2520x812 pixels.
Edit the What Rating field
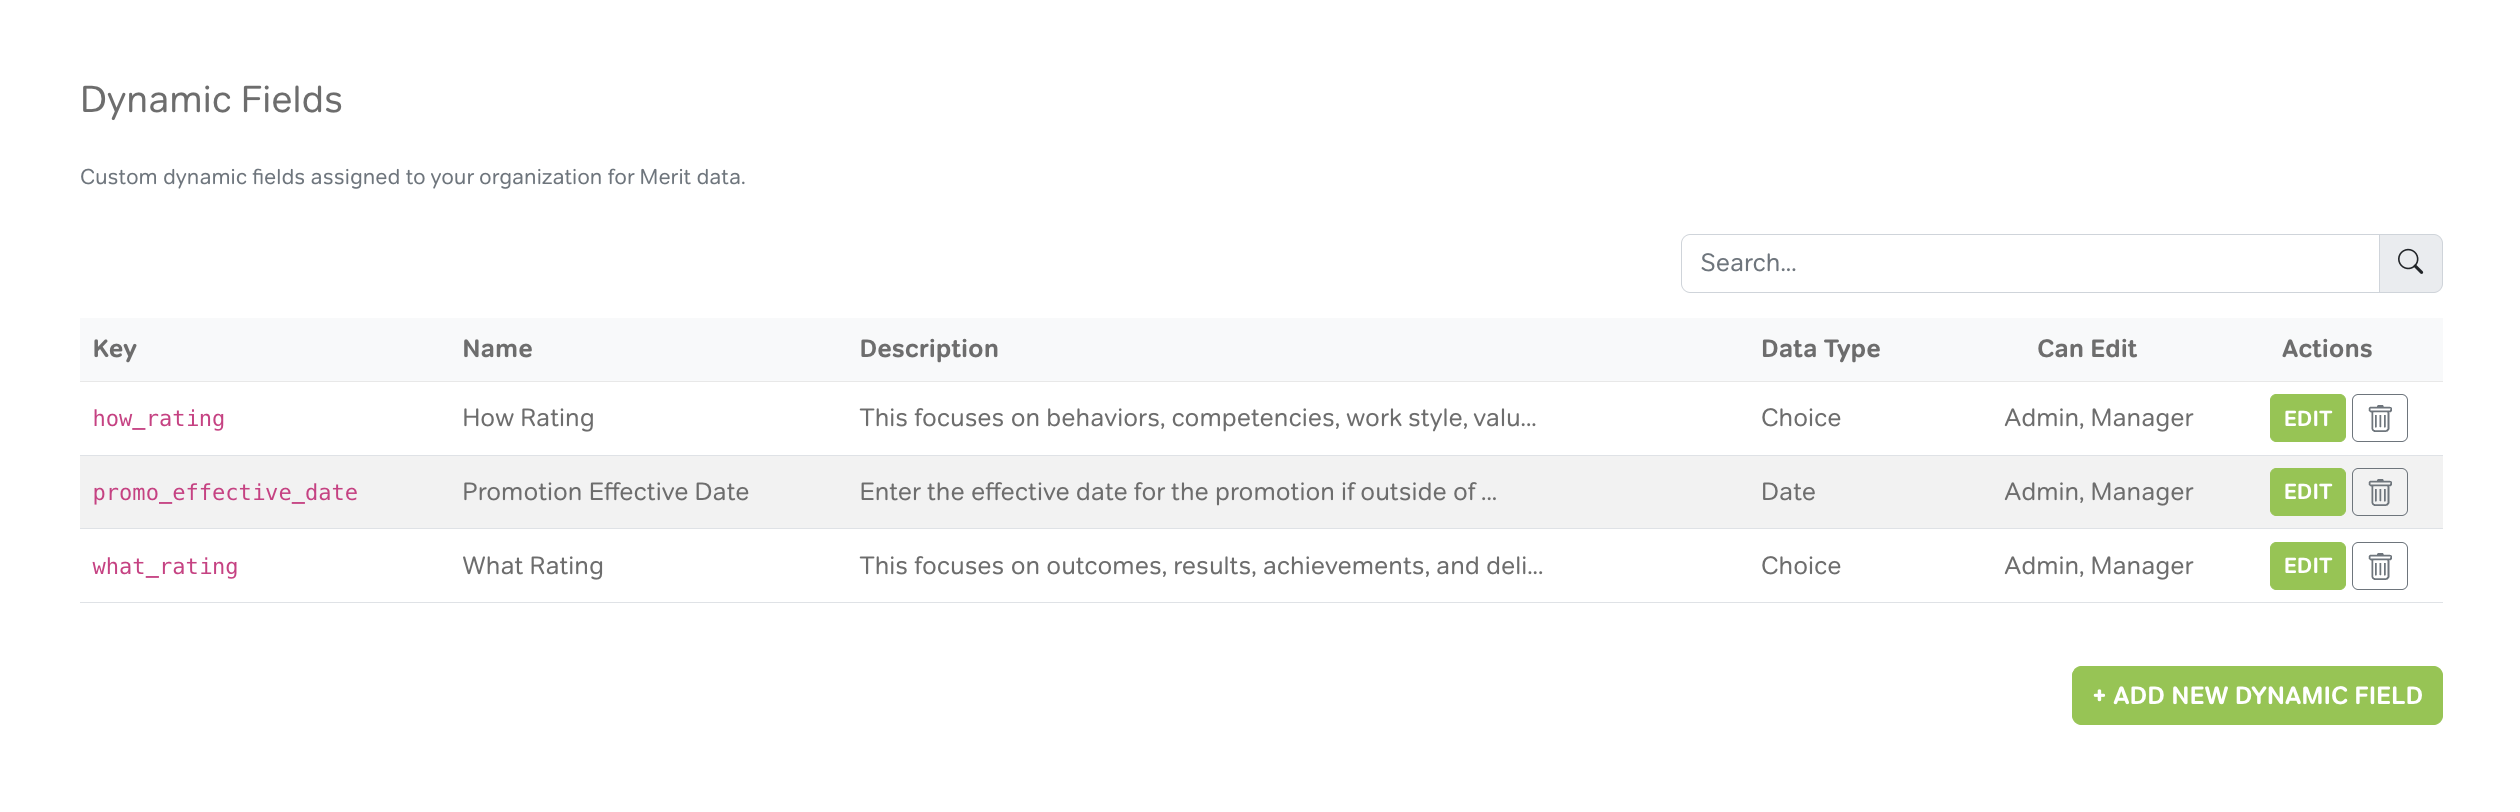pyautogui.click(x=2307, y=566)
